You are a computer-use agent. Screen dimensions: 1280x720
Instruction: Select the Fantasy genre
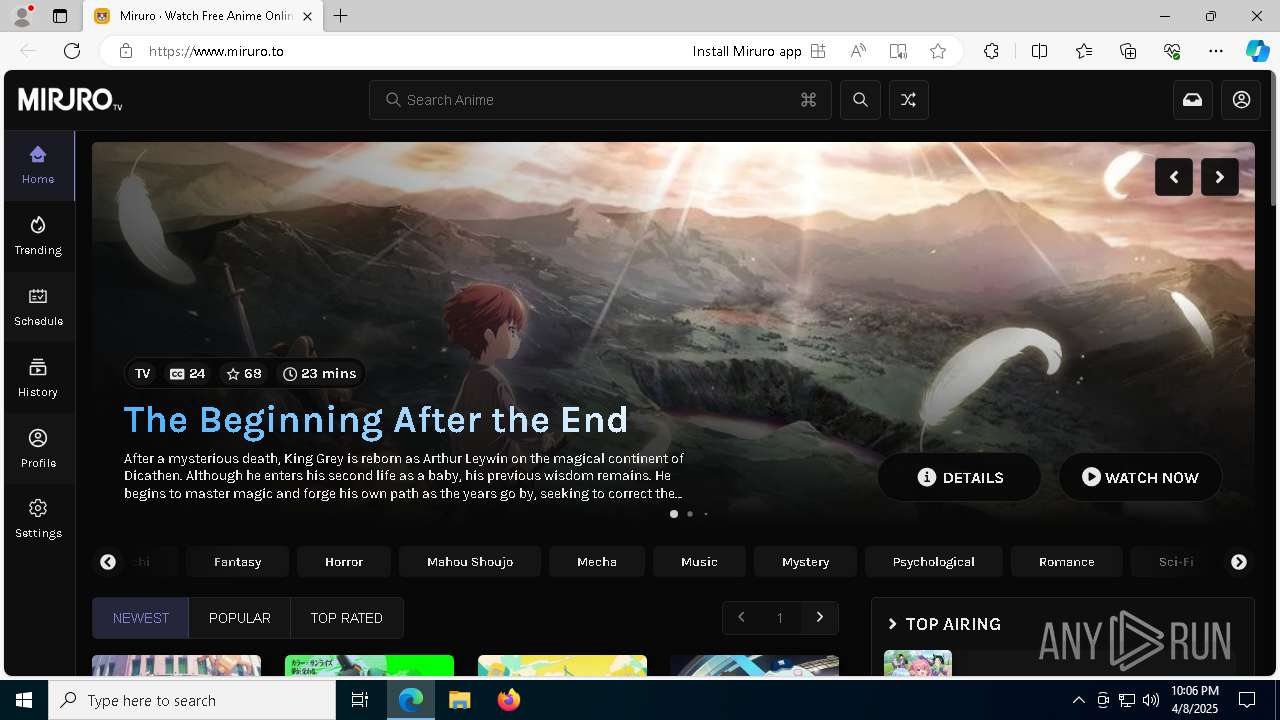[238, 562]
